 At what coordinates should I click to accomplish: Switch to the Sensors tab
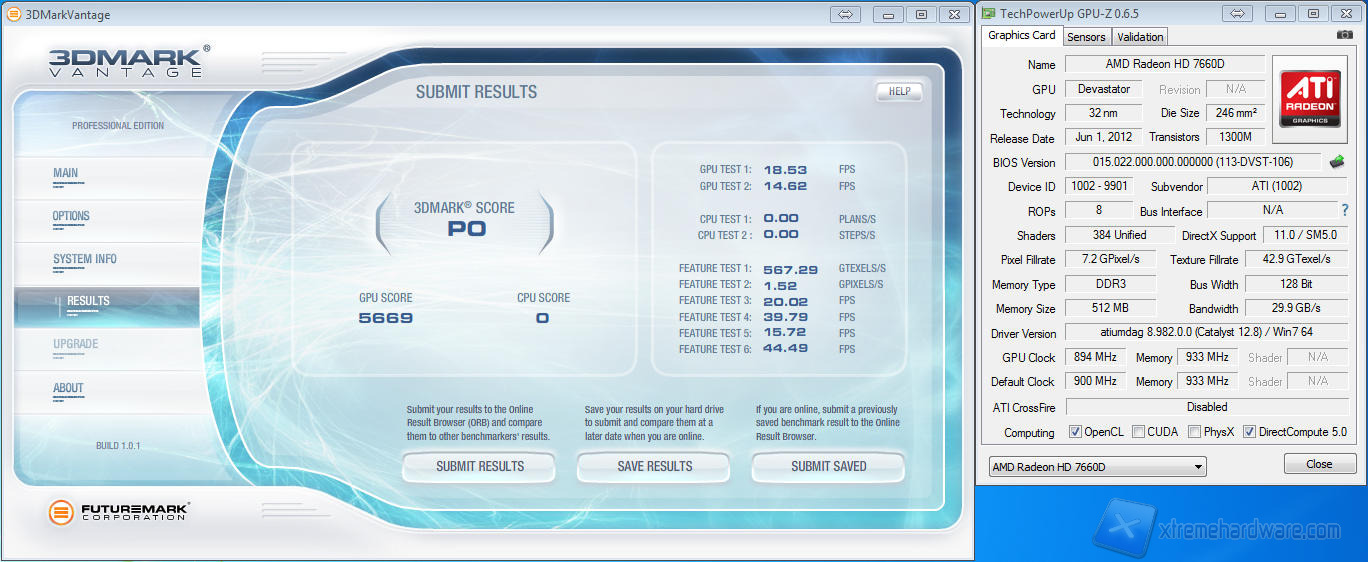1086,37
